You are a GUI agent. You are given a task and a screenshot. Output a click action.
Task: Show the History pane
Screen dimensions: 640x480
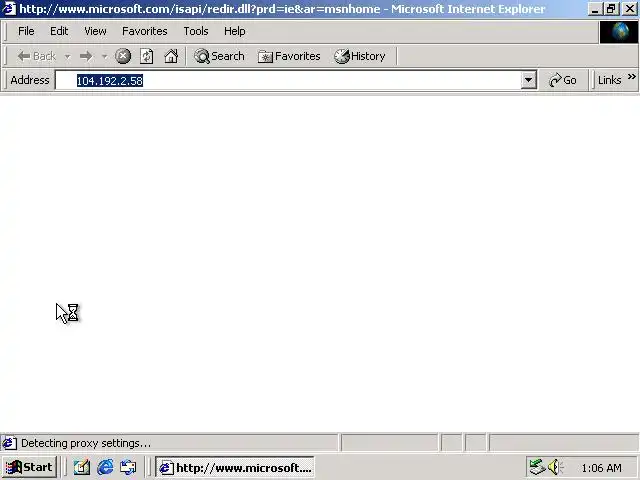[x=360, y=56]
